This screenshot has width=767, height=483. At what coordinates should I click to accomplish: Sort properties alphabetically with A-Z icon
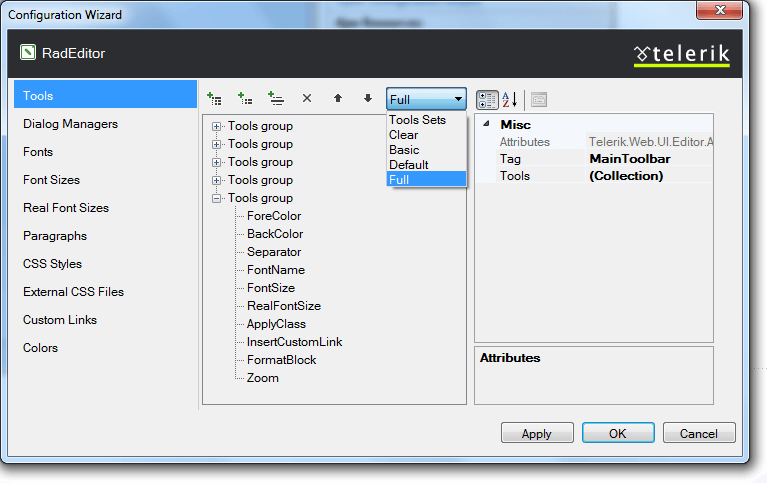[x=509, y=100]
